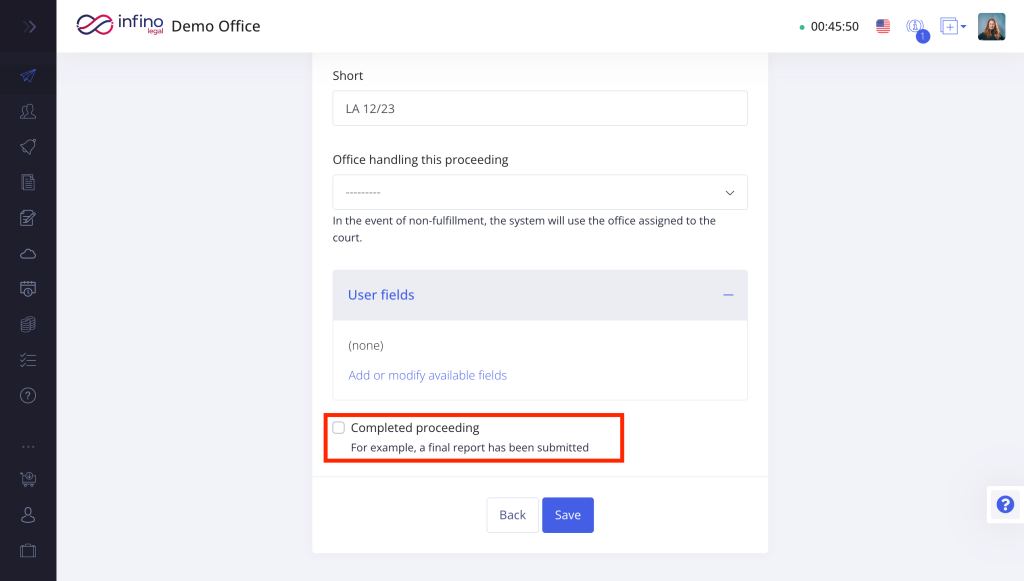Image resolution: width=1024 pixels, height=581 pixels.
Task: Open the calendar icon in the sidebar
Action: pos(28,289)
